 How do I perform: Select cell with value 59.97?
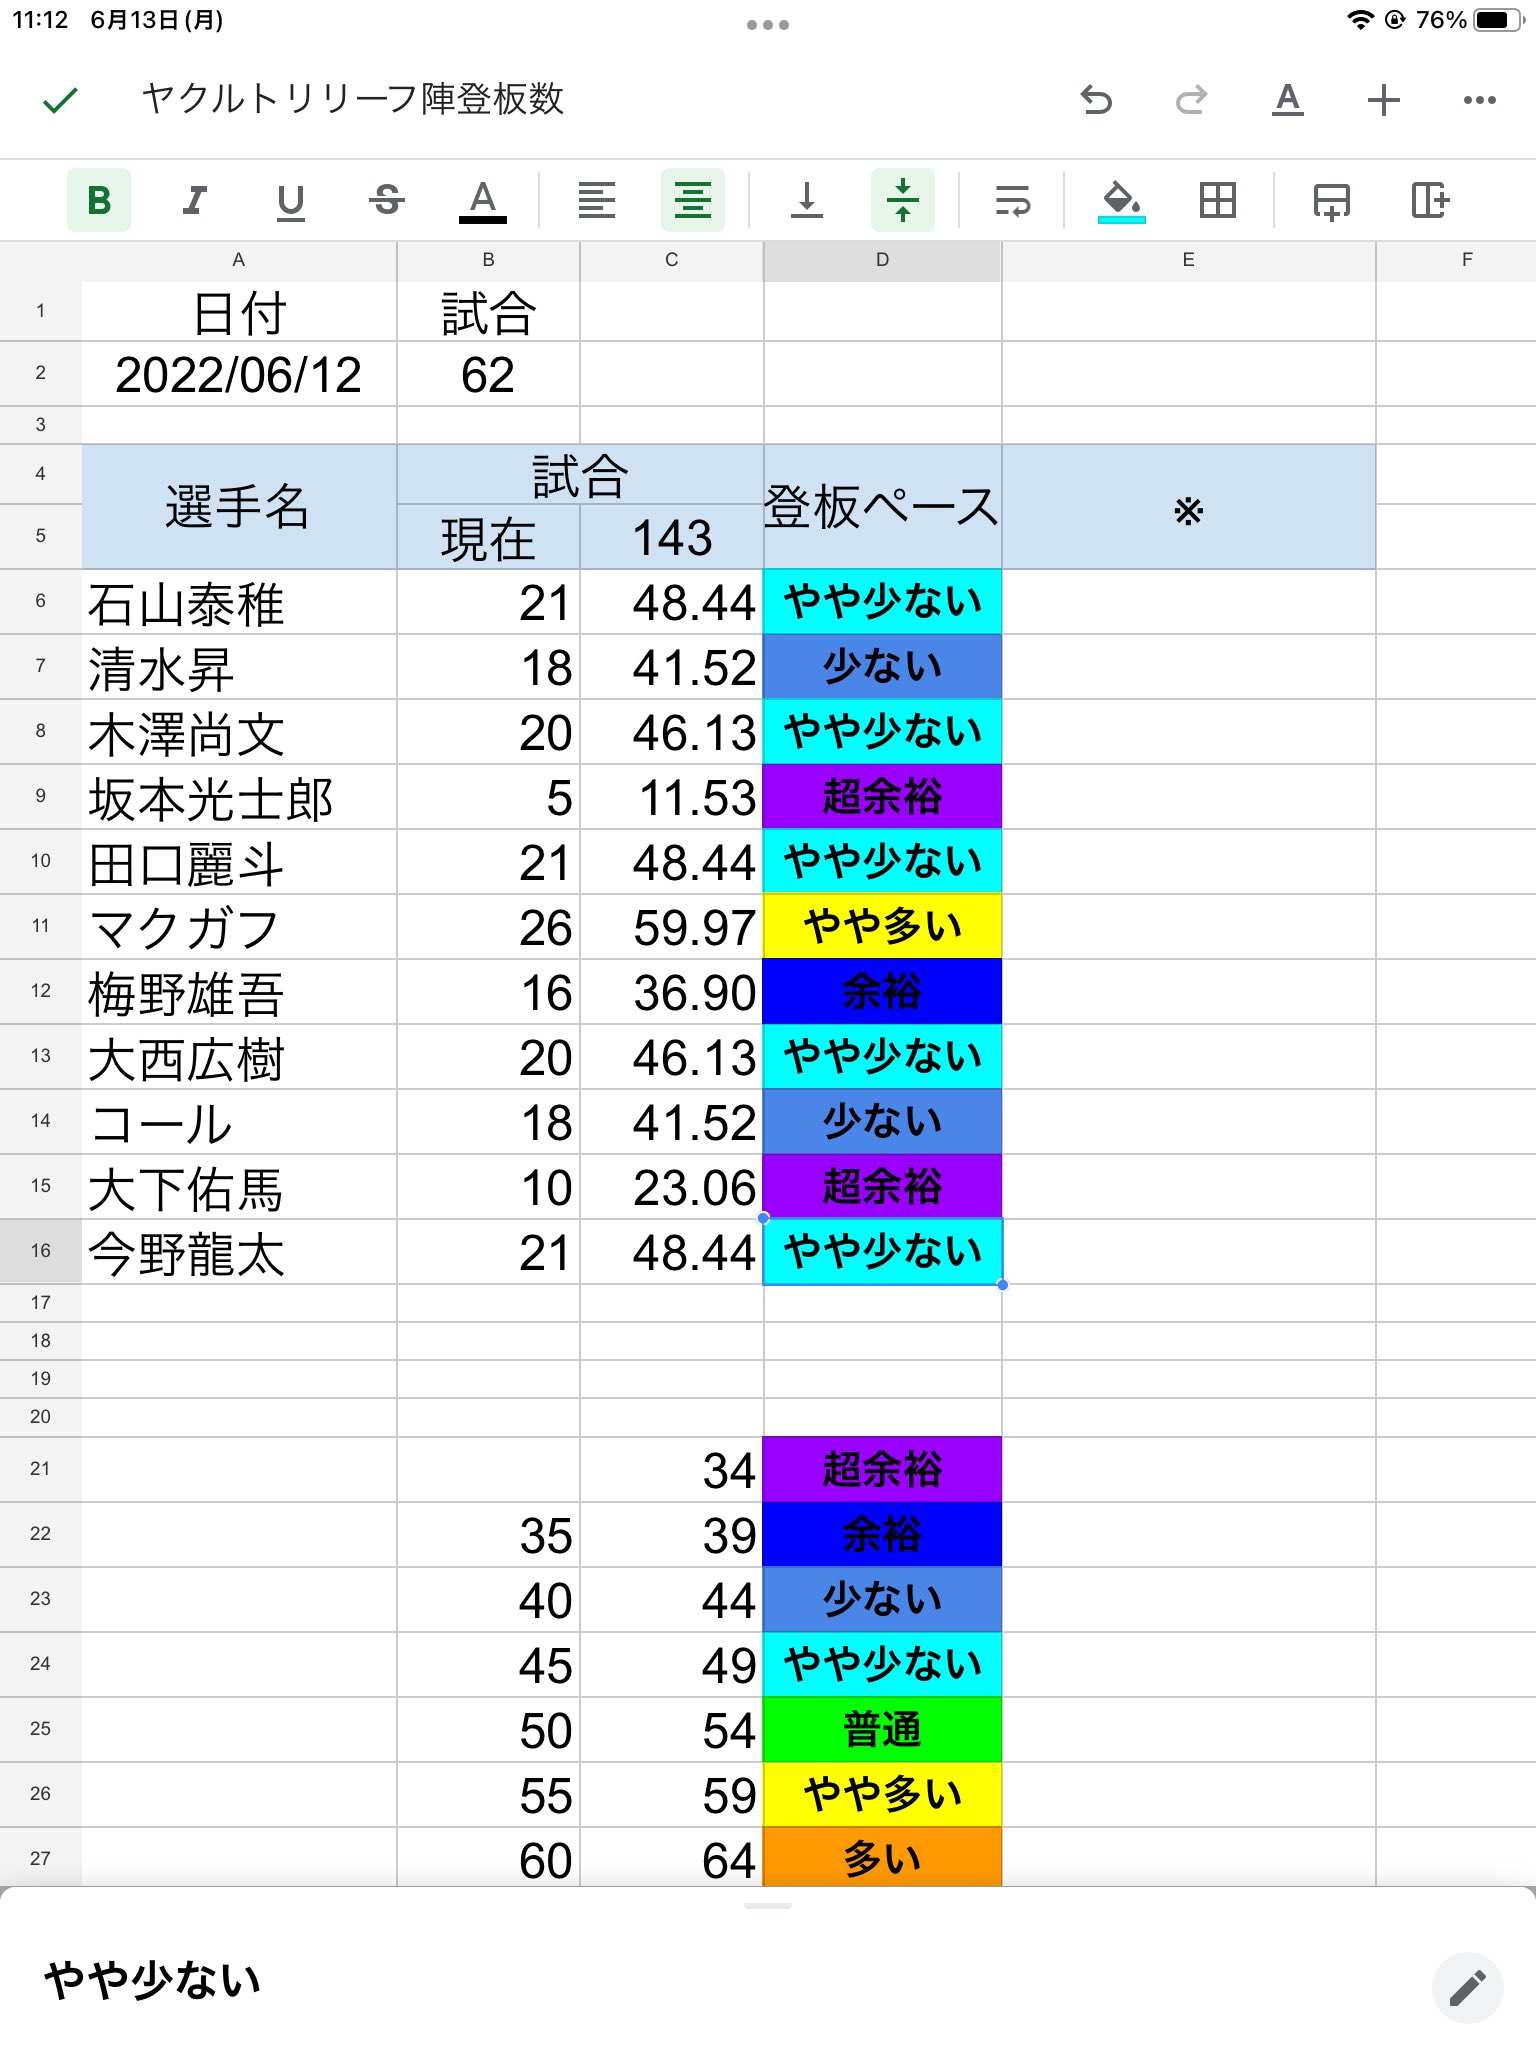coord(672,927)
